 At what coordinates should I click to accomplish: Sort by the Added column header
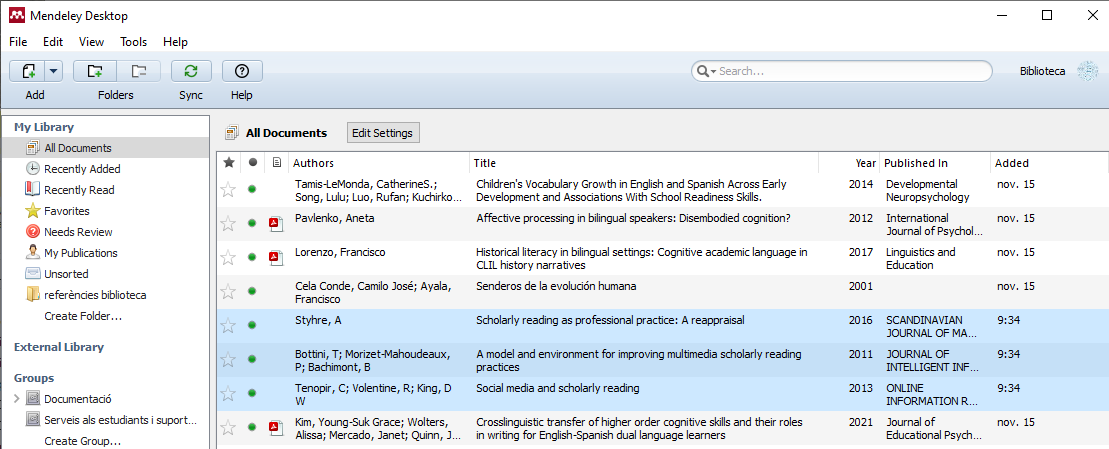1049,163
